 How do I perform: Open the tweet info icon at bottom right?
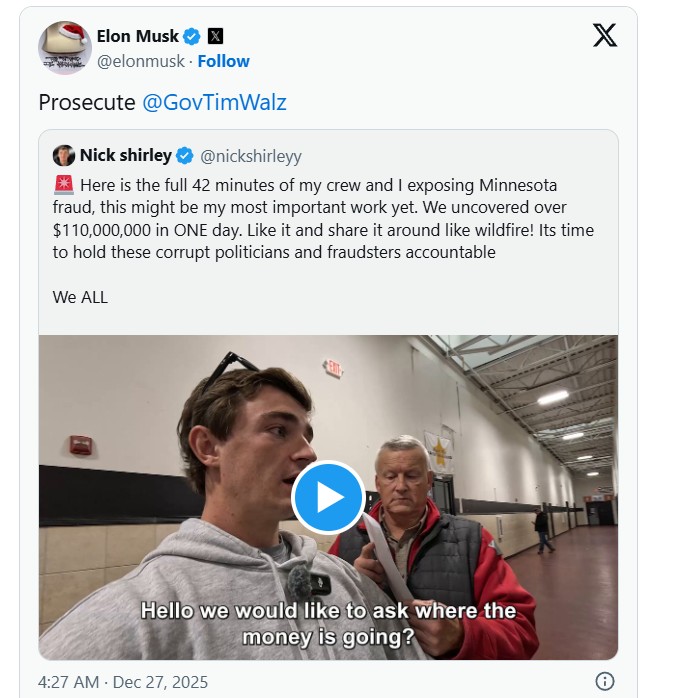[x=605, y=681]
